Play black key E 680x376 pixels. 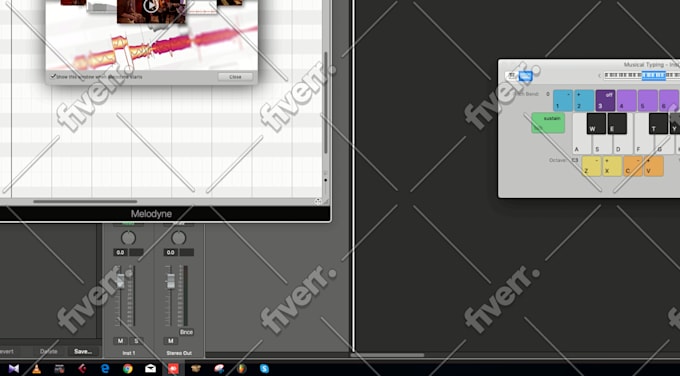tap(617, 124)
